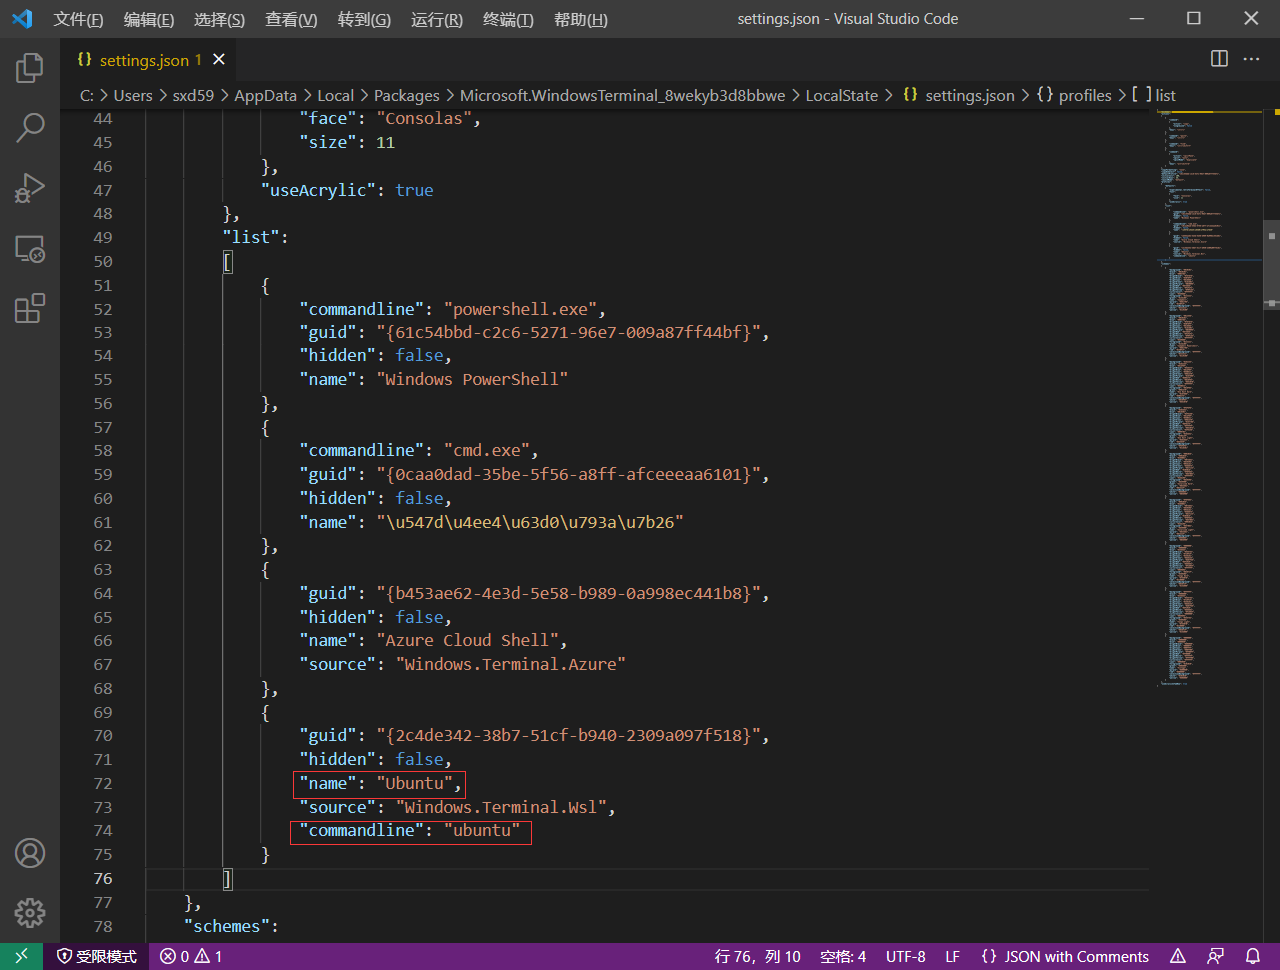Viewport: 1280px width, 970px height.
Task: Click the settings.json breadcrumb segment
Action: [959, 95]
